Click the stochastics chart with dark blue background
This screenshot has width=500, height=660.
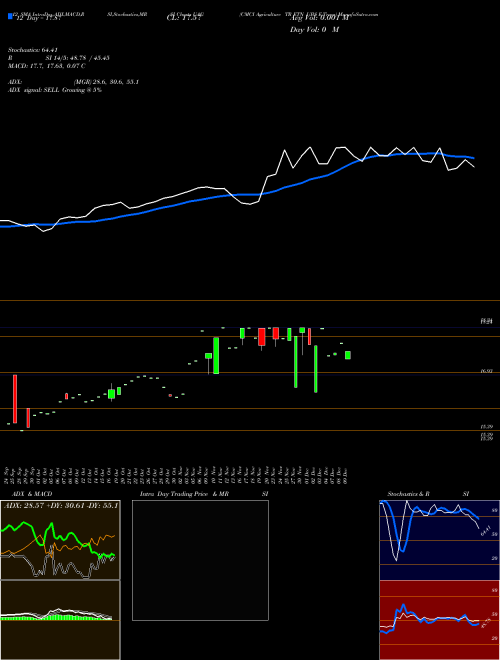pos(439,540)
